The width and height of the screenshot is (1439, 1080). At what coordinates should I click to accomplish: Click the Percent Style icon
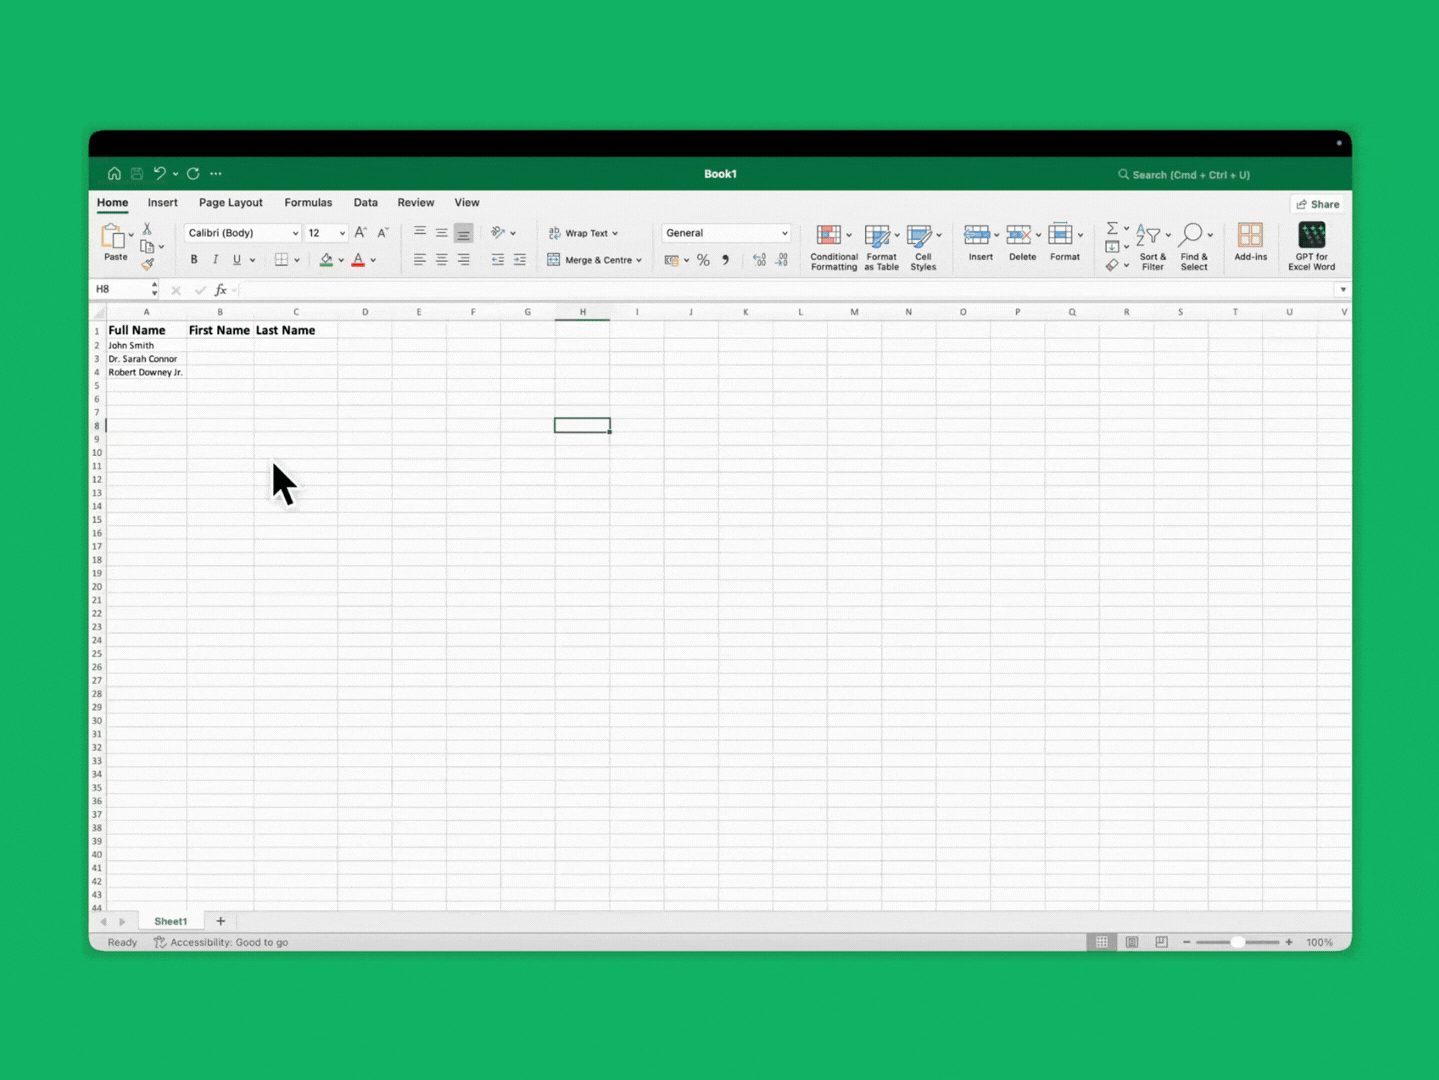703,260
